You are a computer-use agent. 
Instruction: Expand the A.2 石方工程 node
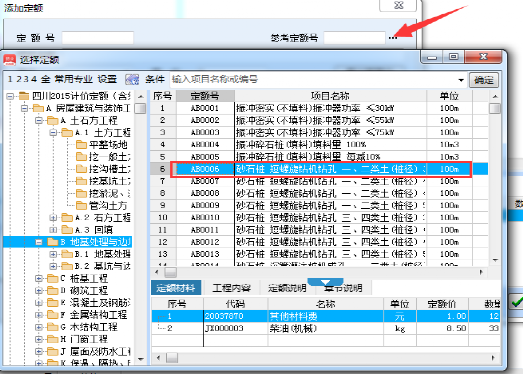(53, 218)
